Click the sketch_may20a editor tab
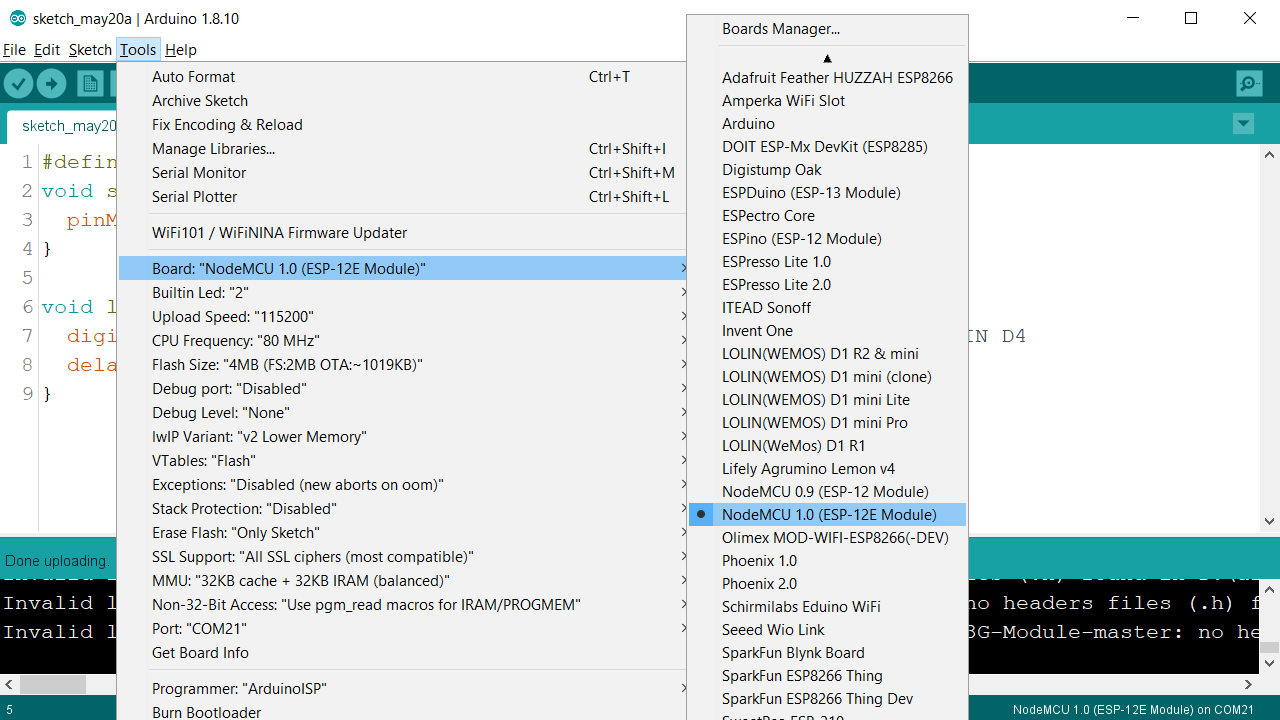The image size is (1280, 720). tap(62, 126)
